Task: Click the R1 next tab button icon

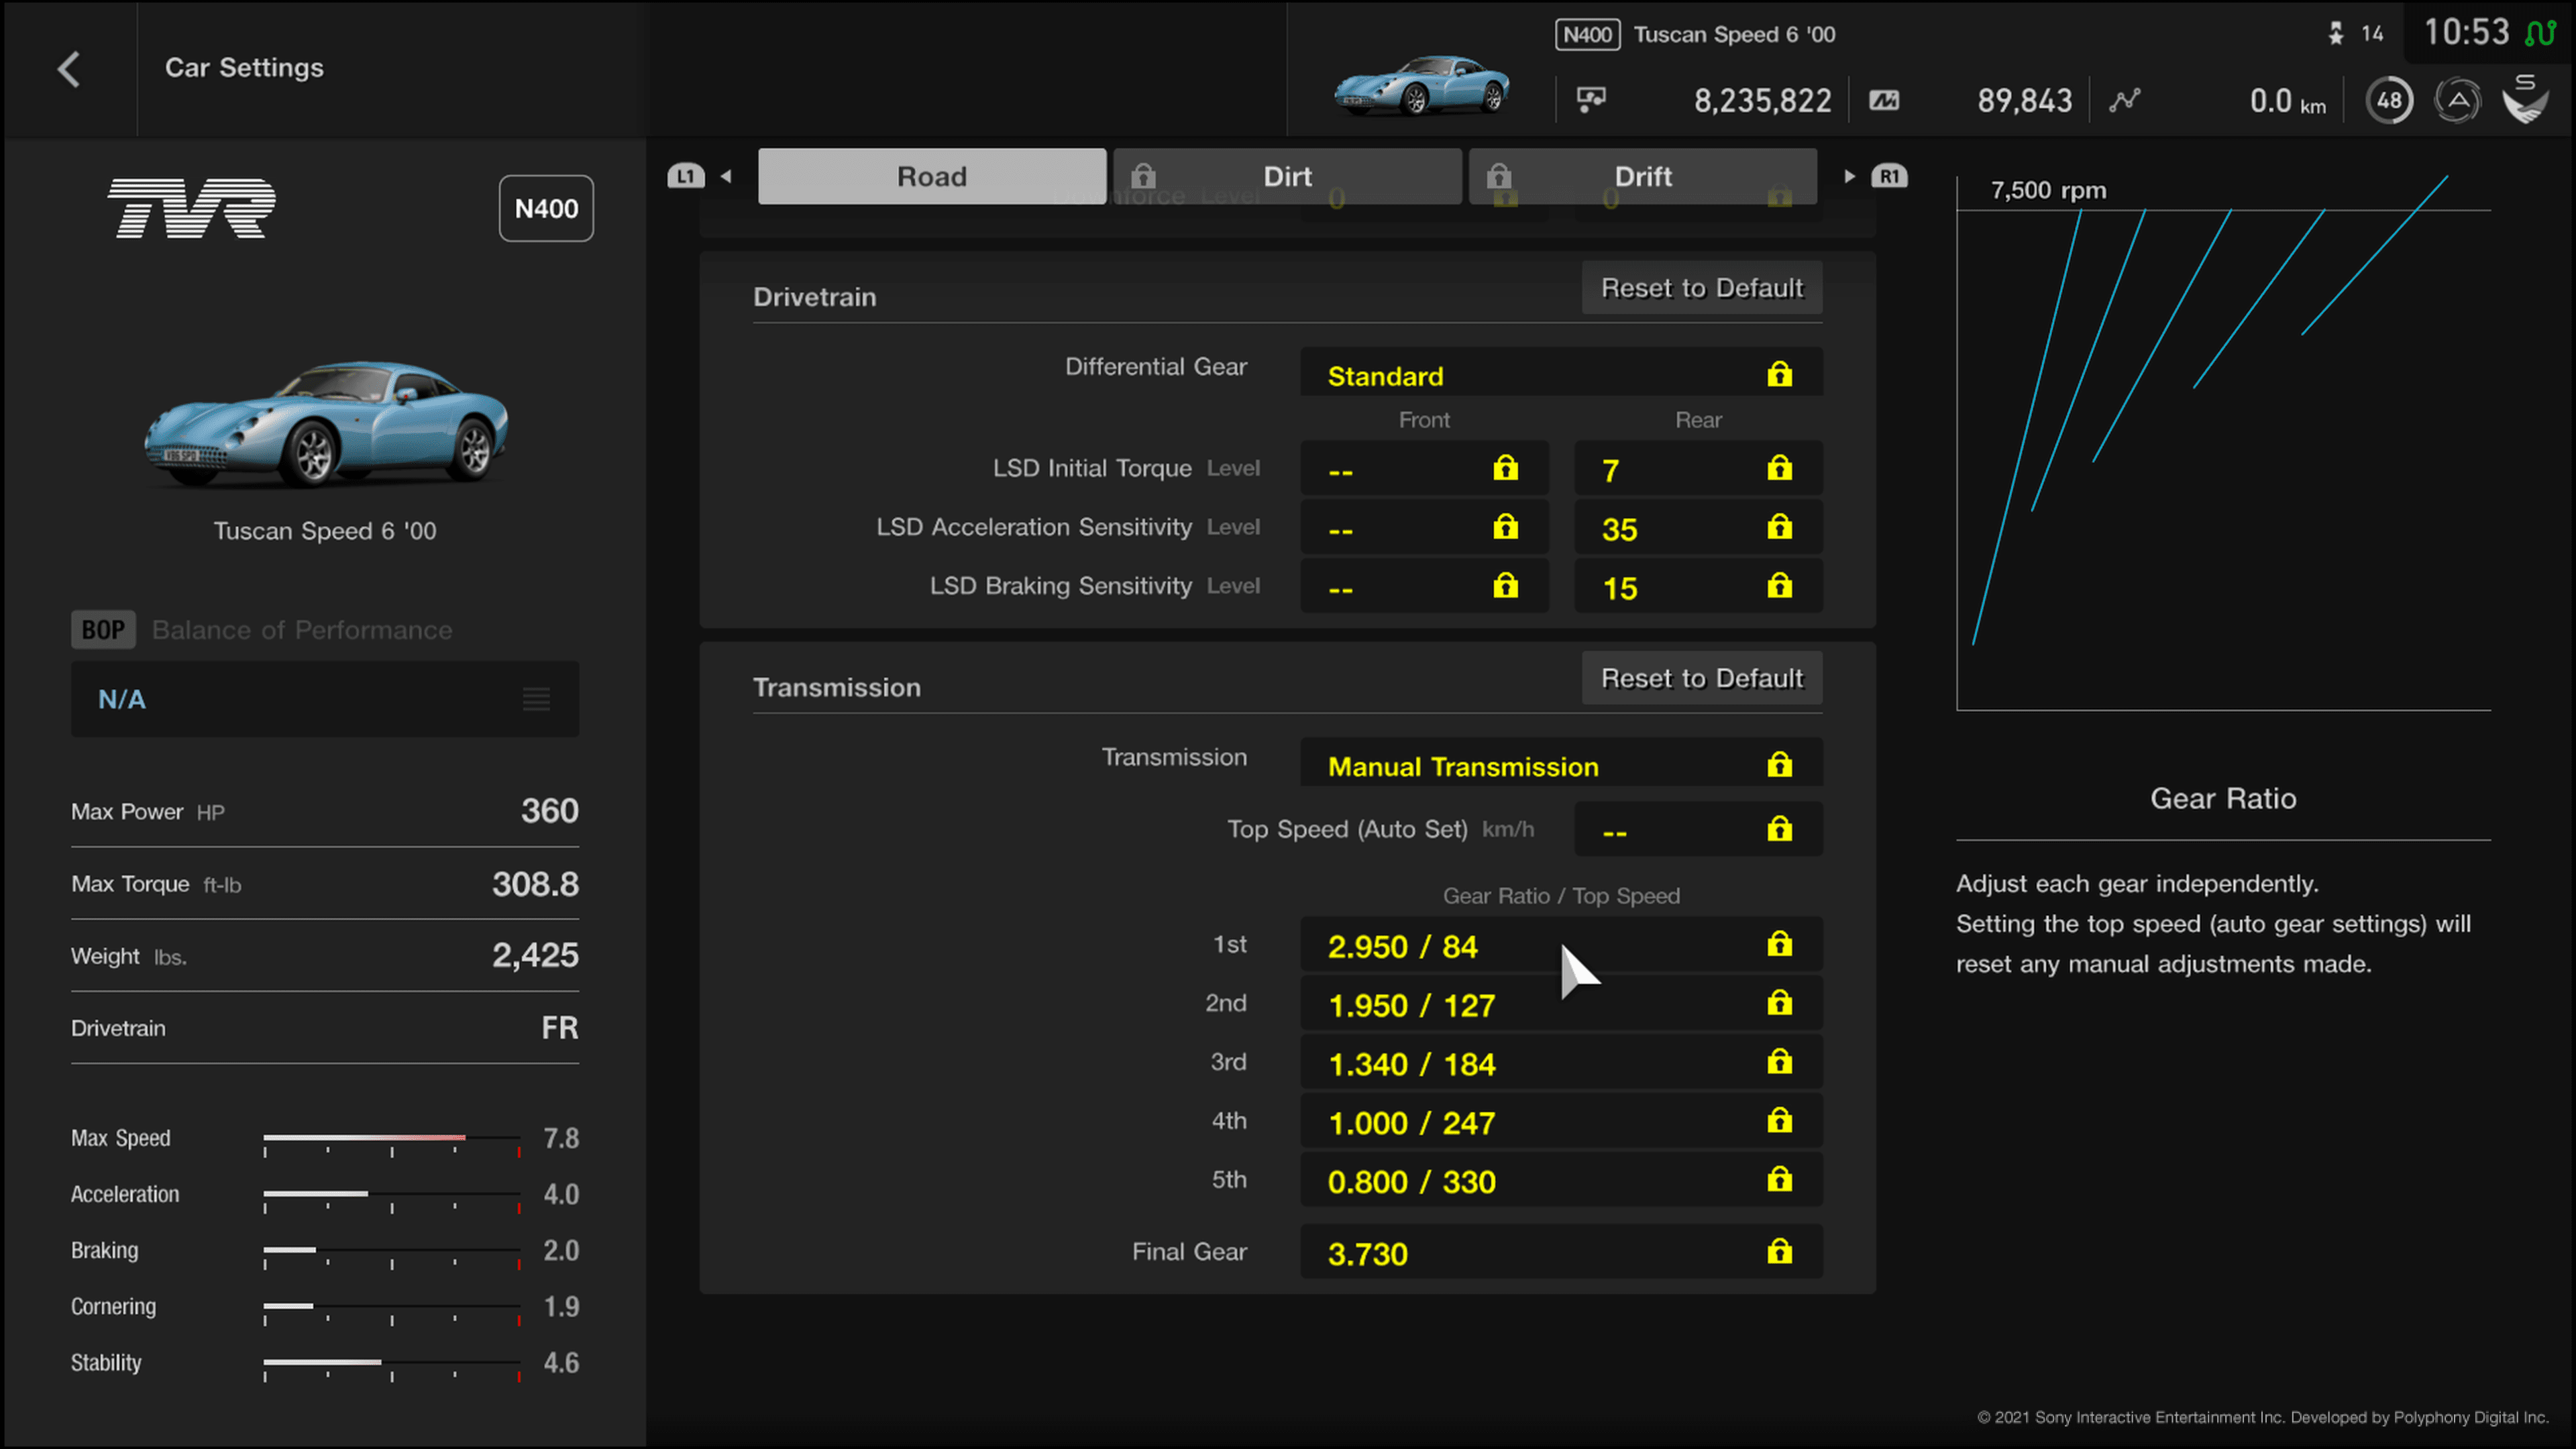Action: tap(1889, 176)
